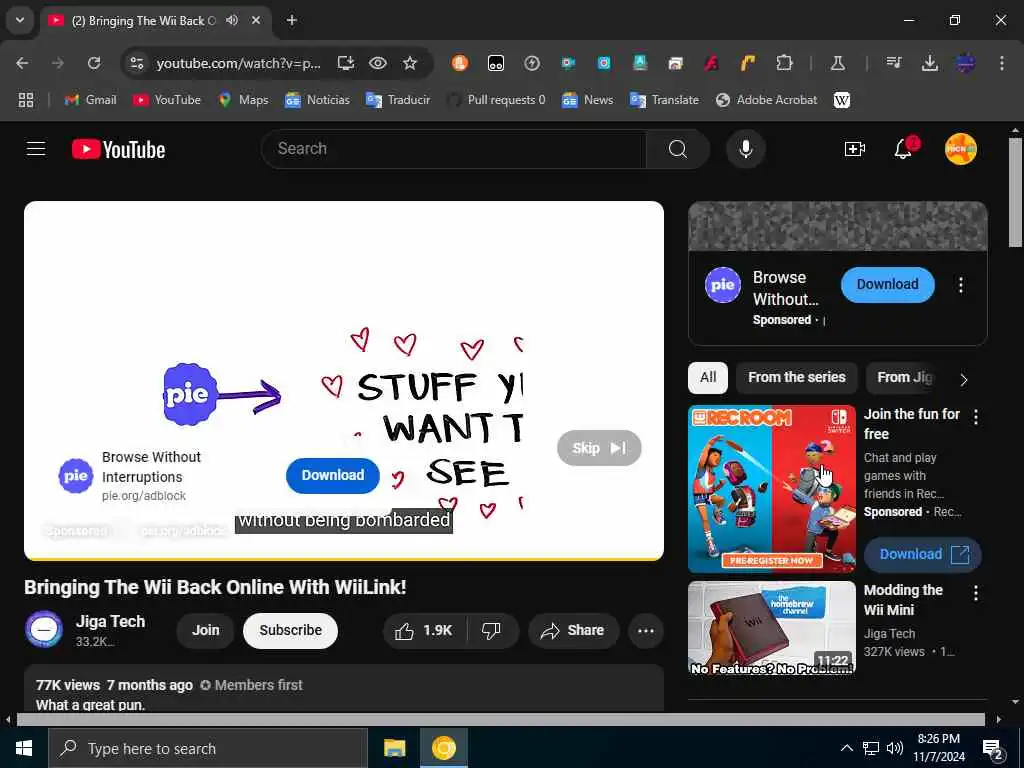Open the Apps grid in bookmarks bar
The image size is (1024, 768).
tap(26, 100)
